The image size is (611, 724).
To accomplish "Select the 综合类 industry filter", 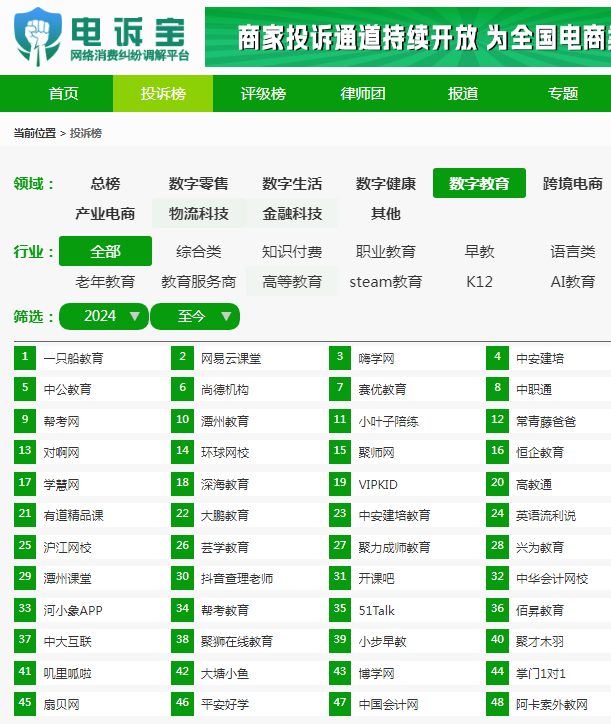I will (199, 251).
